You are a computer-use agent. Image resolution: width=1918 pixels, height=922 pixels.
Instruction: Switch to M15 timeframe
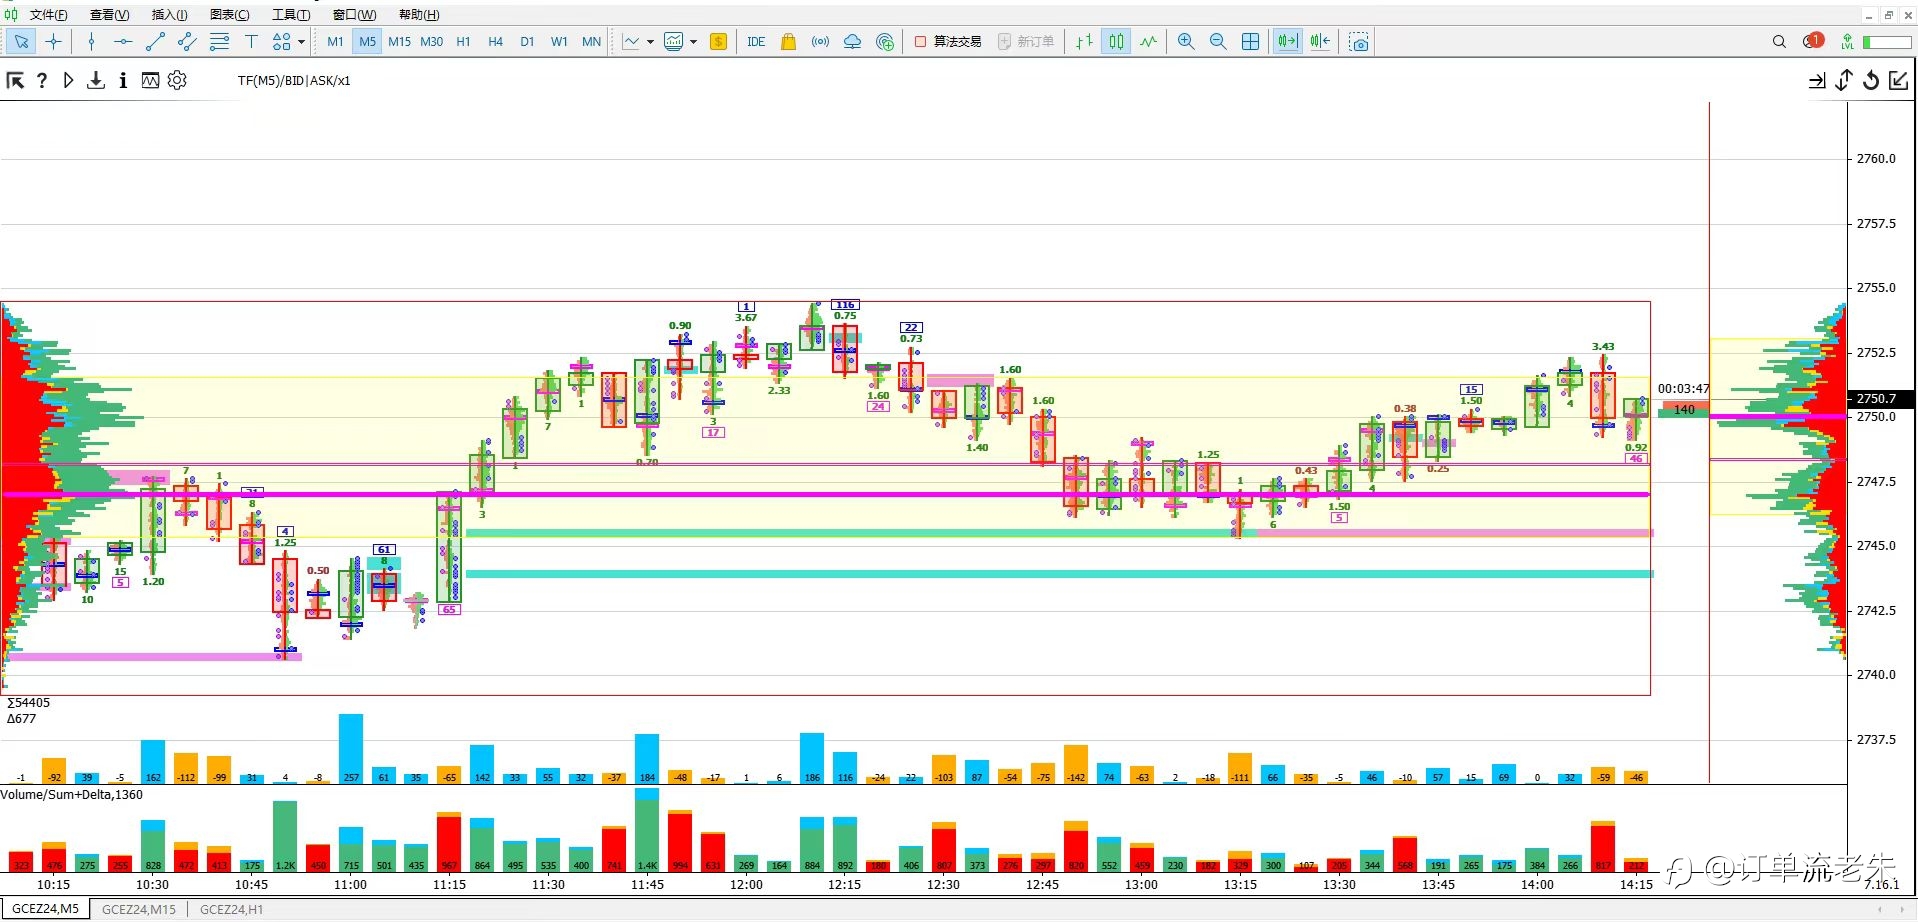(x=399, y=41)
